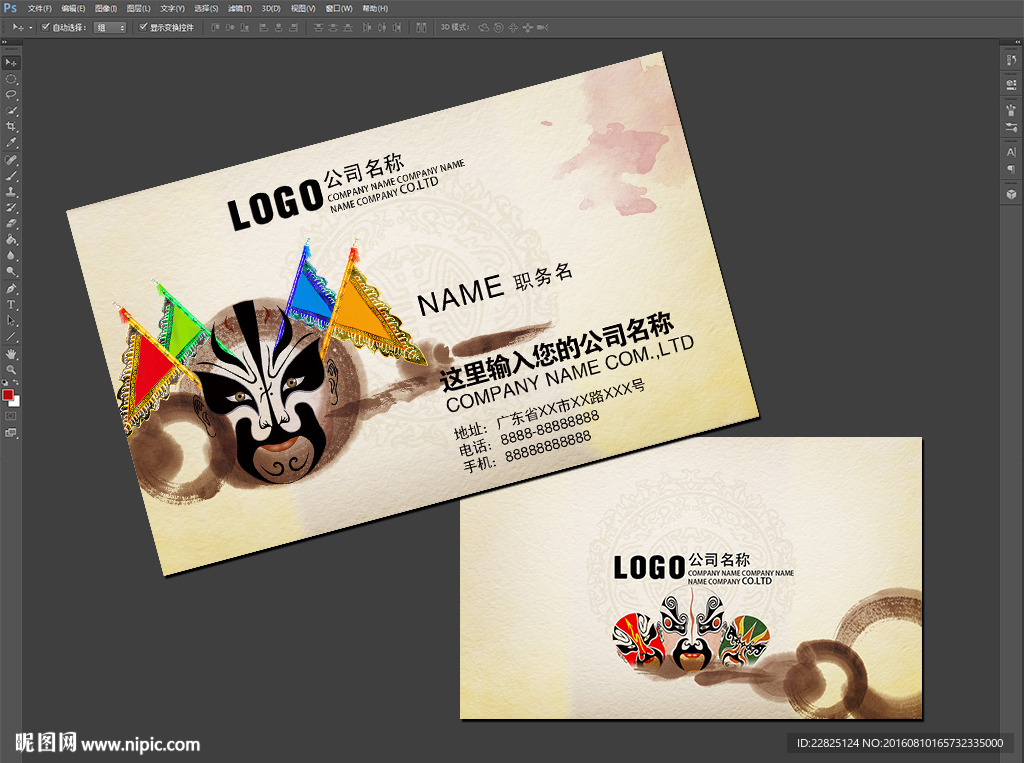The width and height of the screenshot is (1024, 763).
Task: Click the align top edges button
Action: [215, 27]
